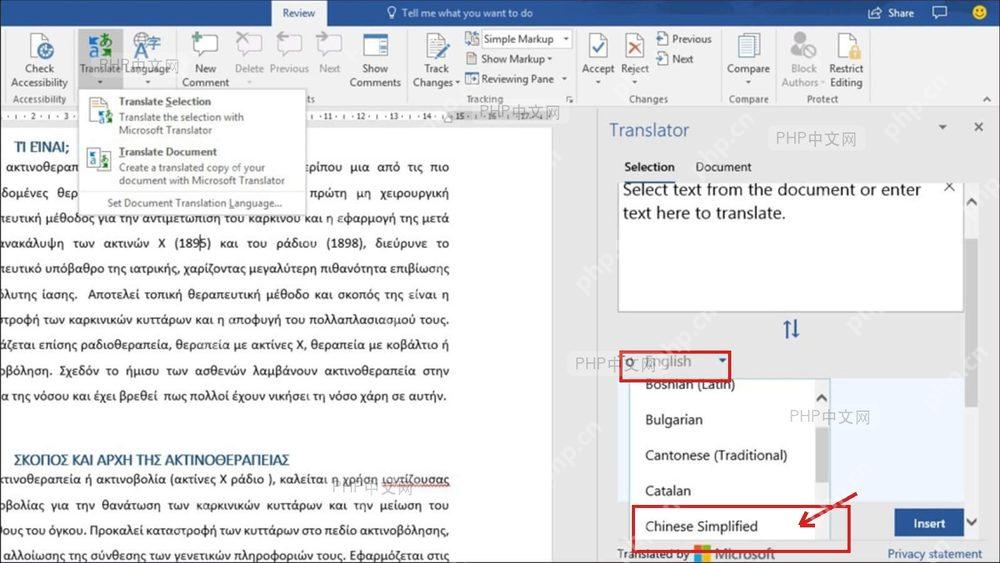Screen dimensions: 1000x563
Task: Expand Track Changes dropdown arrow
Action: (x=457, y=83)
